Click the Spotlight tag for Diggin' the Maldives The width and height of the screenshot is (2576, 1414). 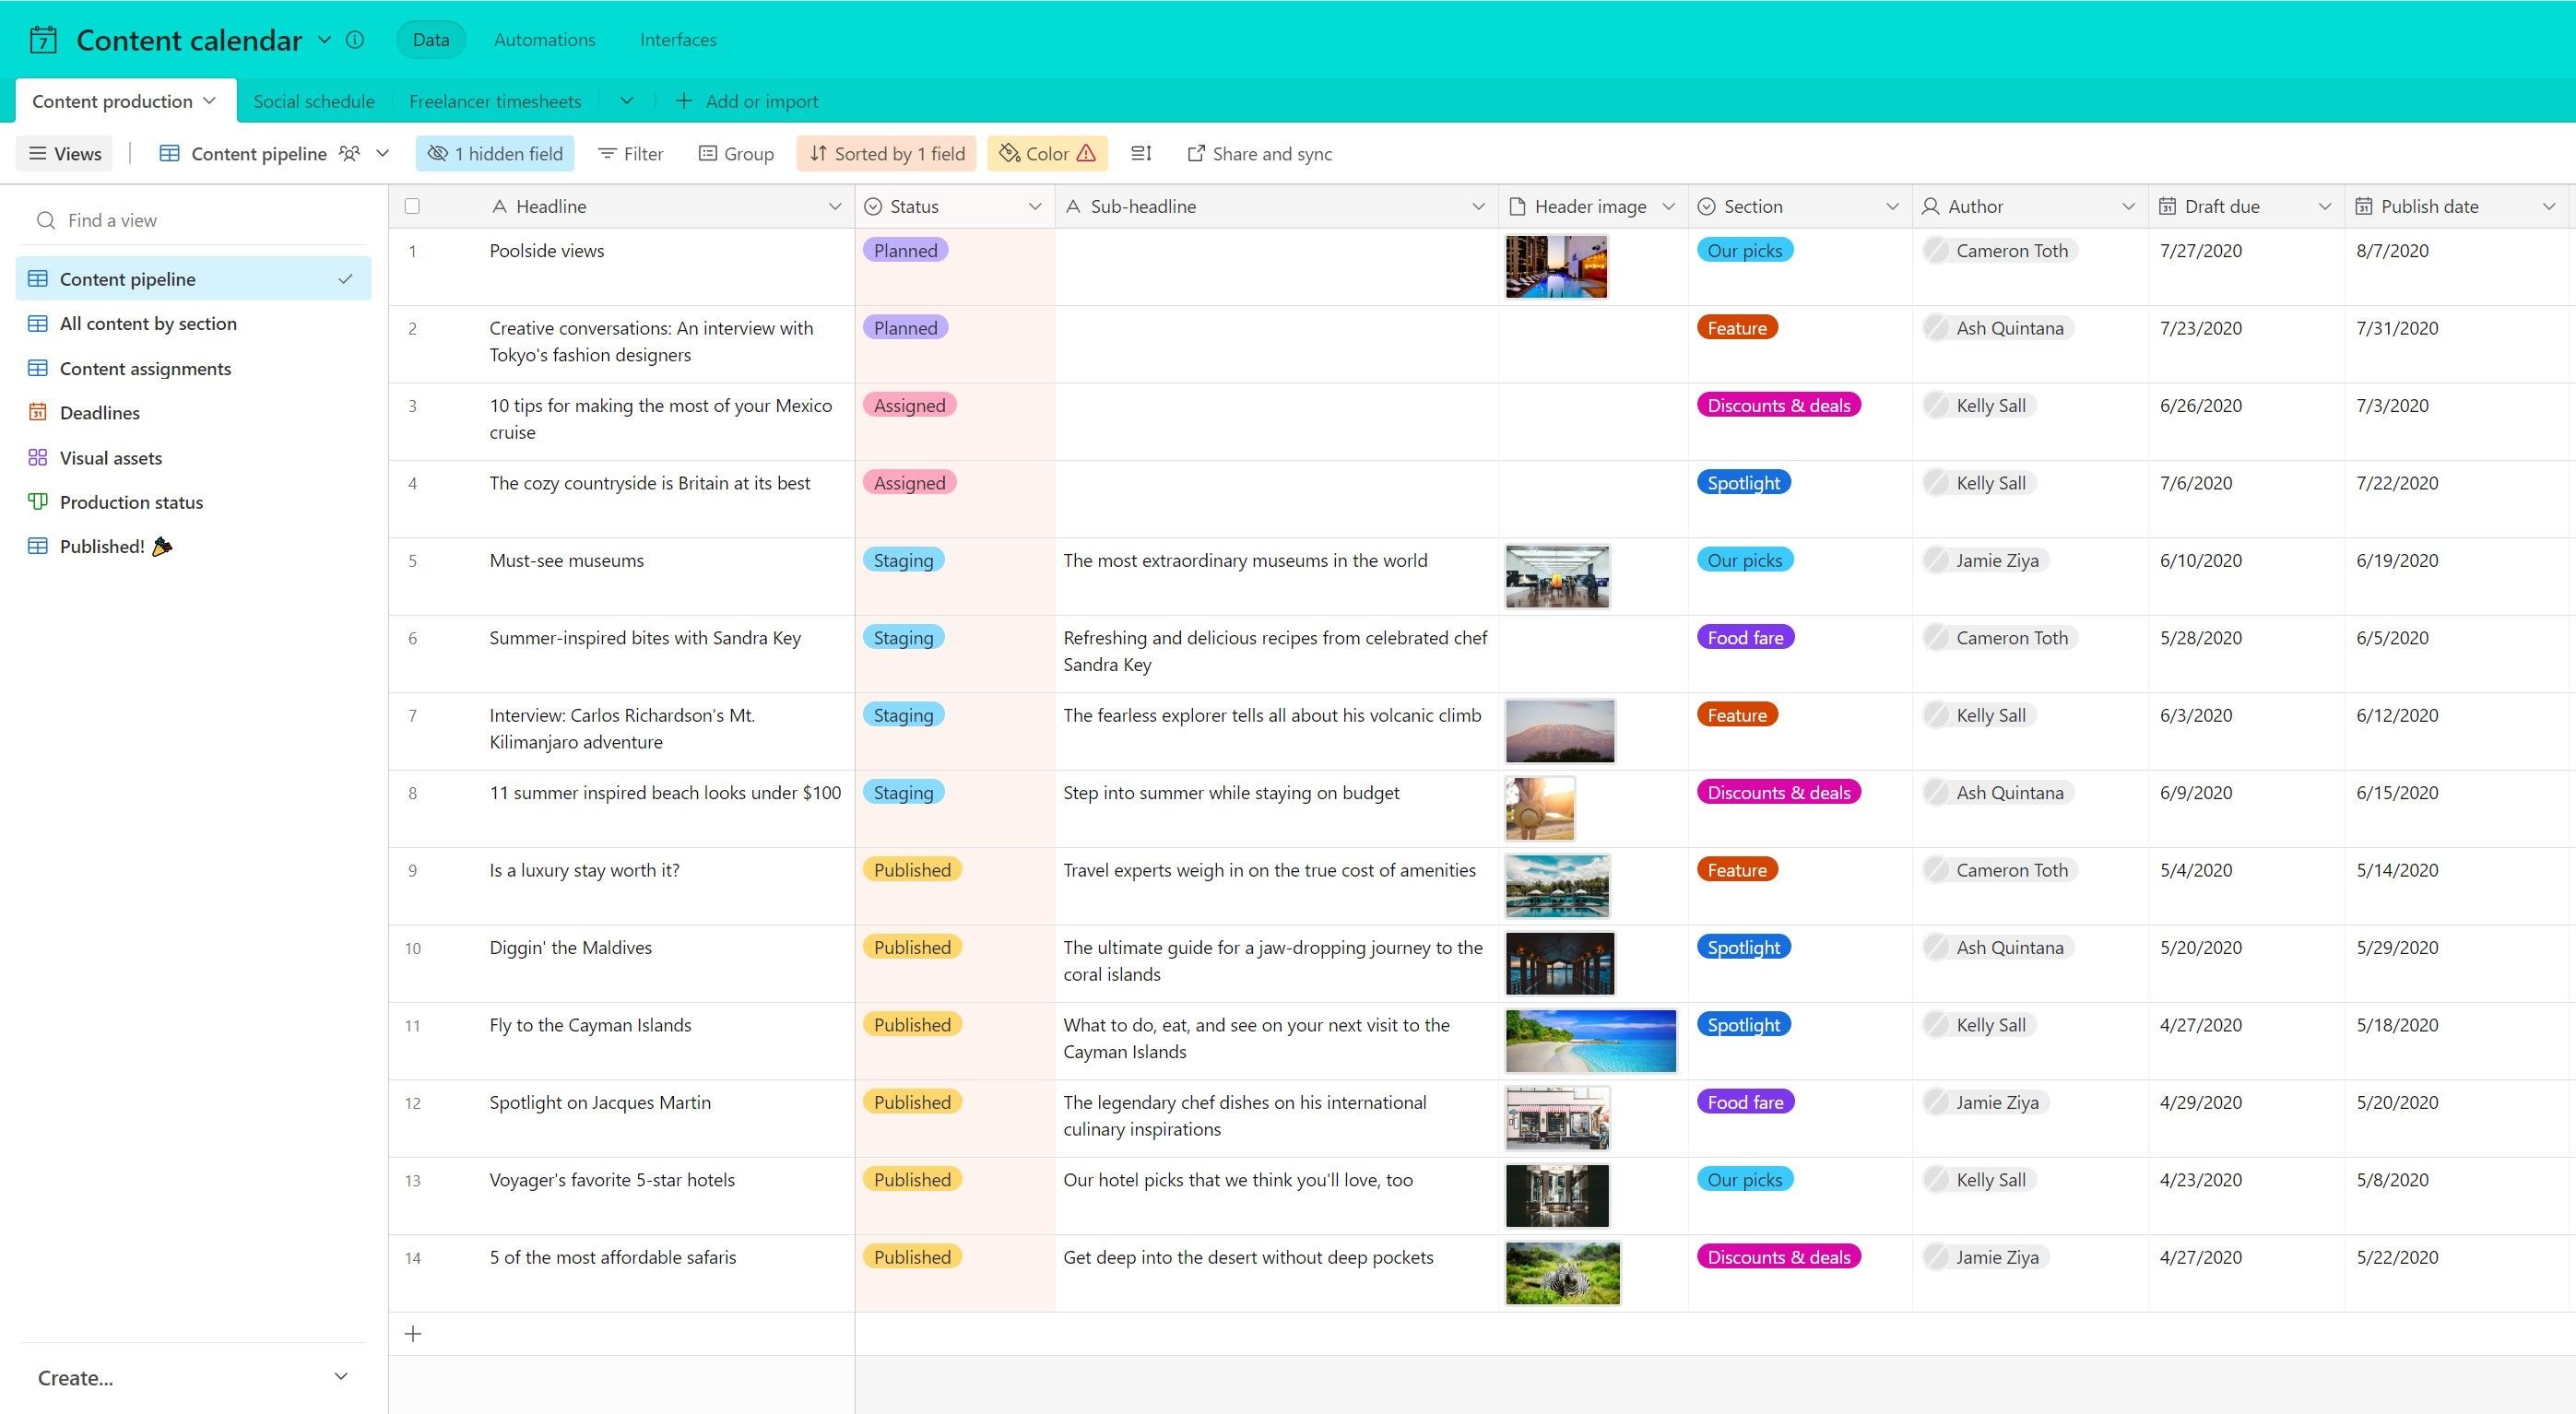pyautogui.click(x=1743, y=947)
